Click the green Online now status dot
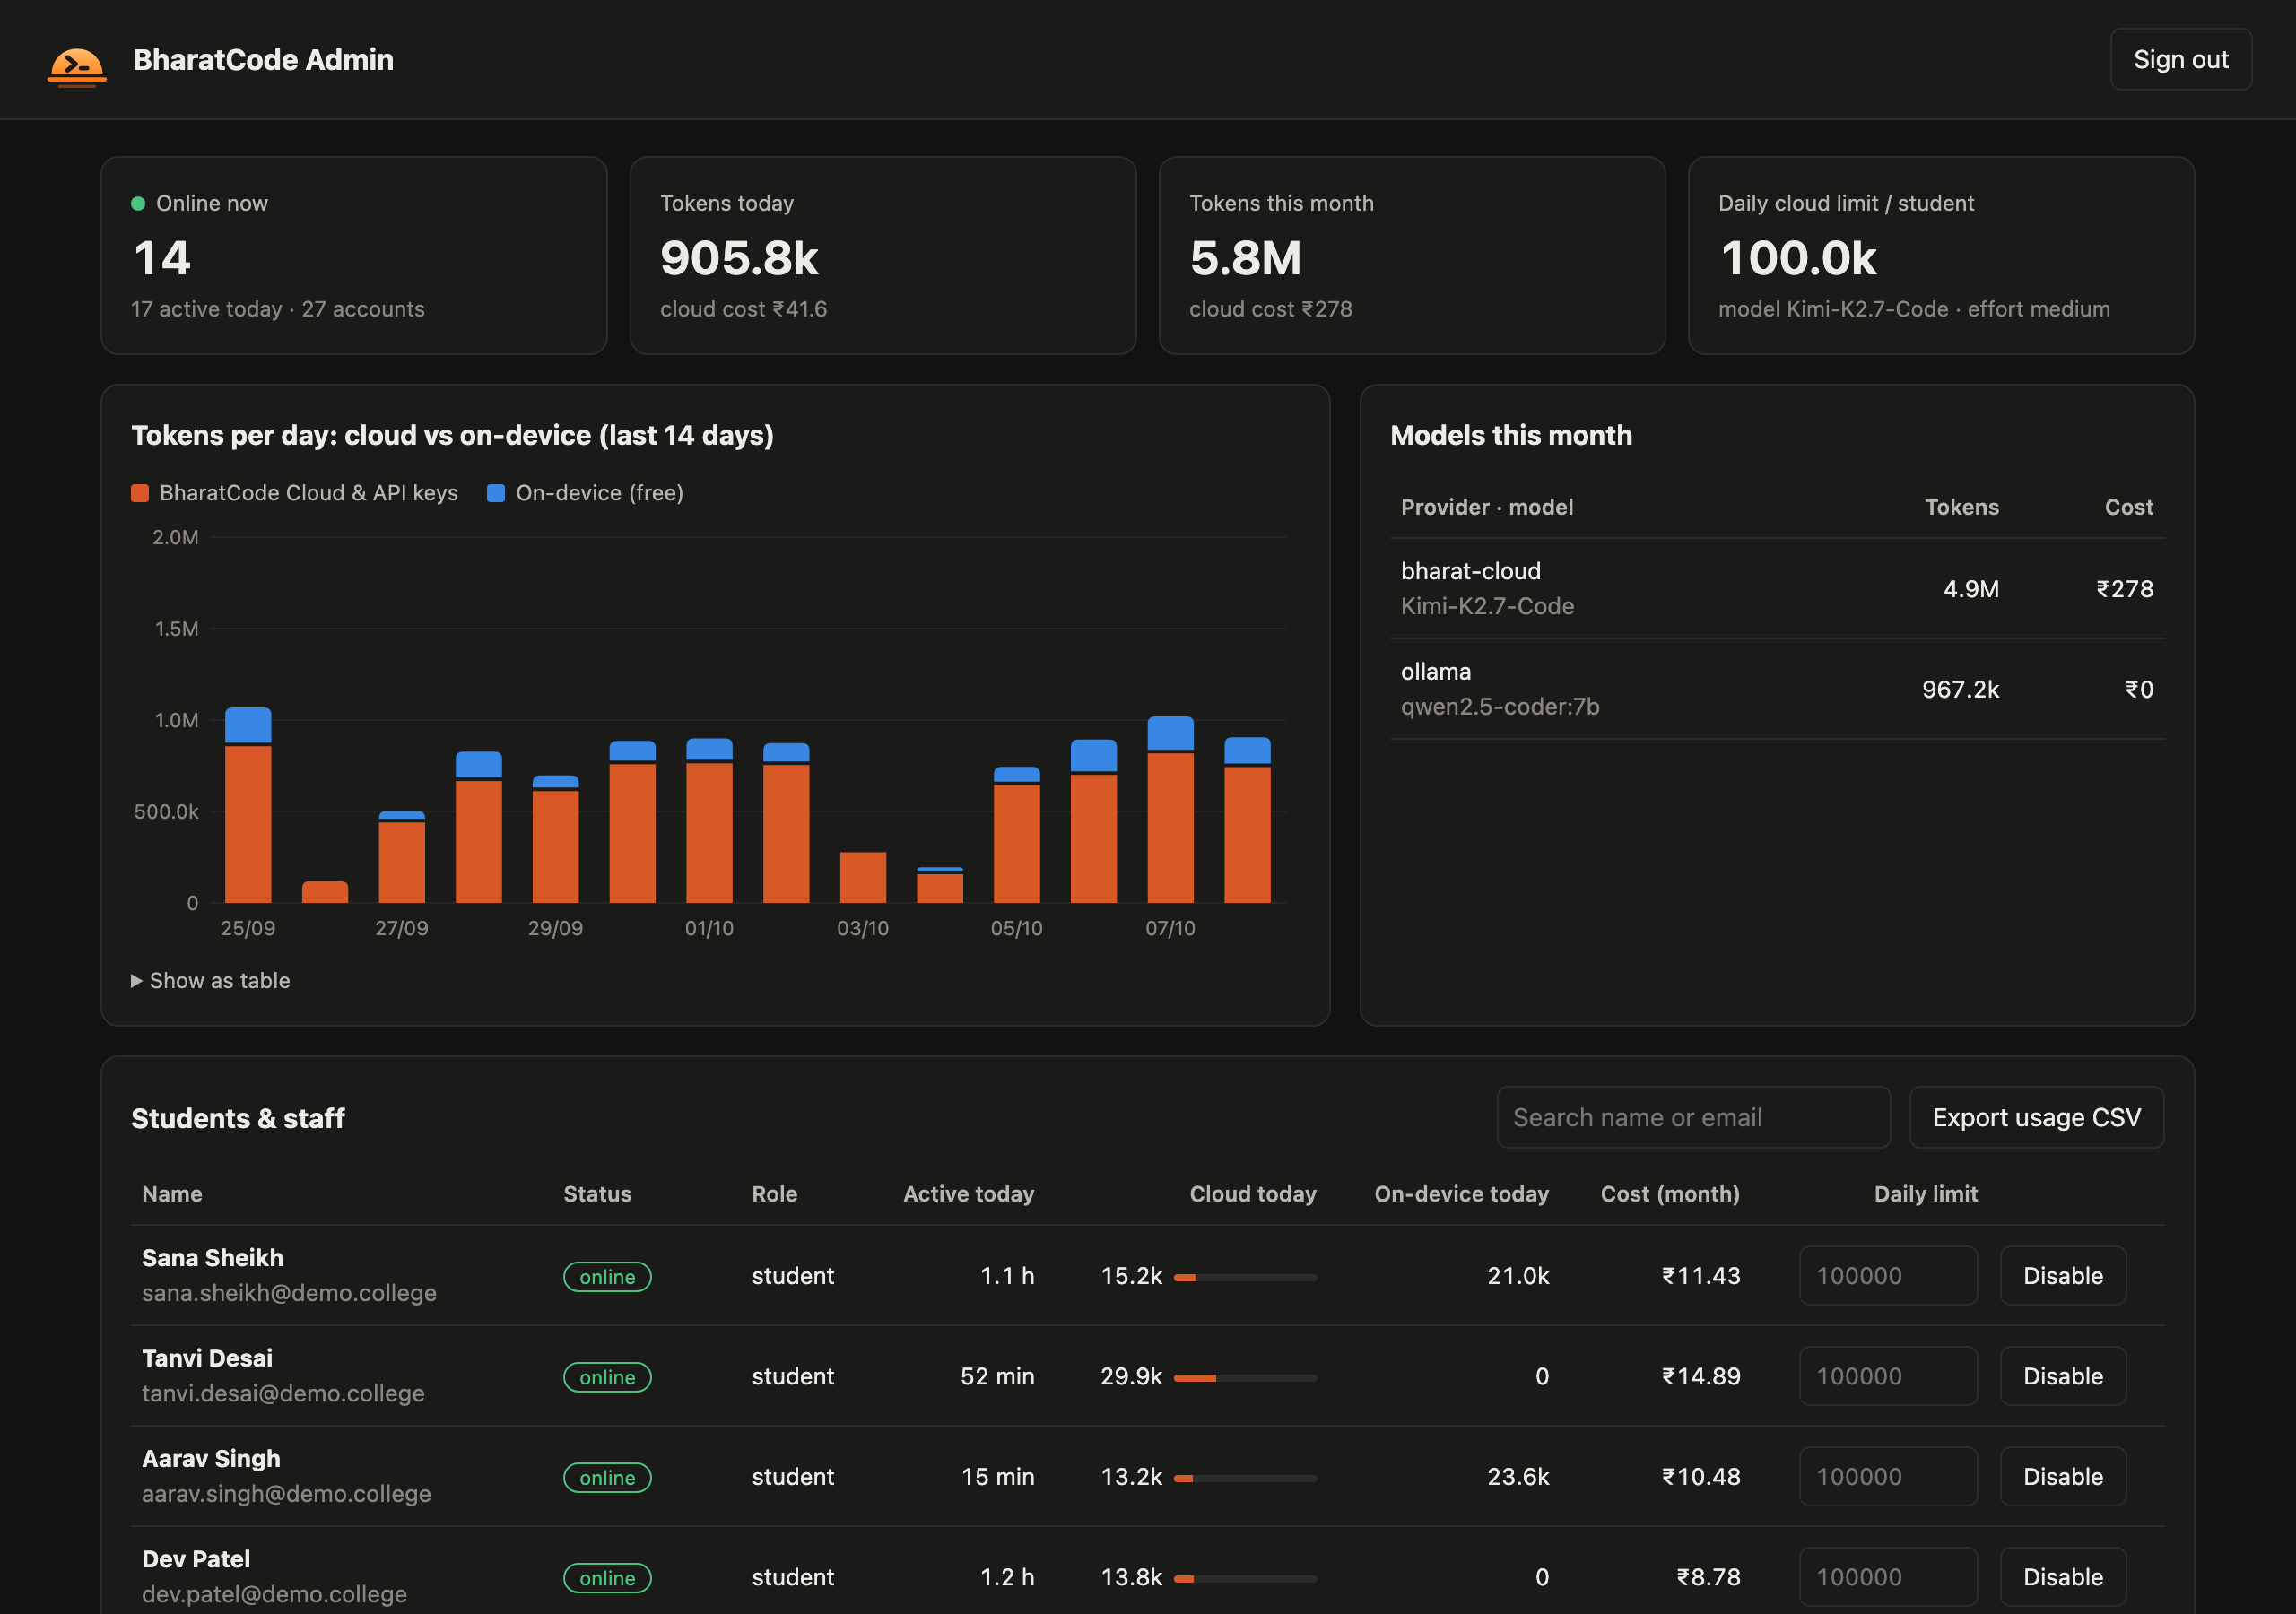Screen dimensions: 2296x1614 tap(138, 204)
